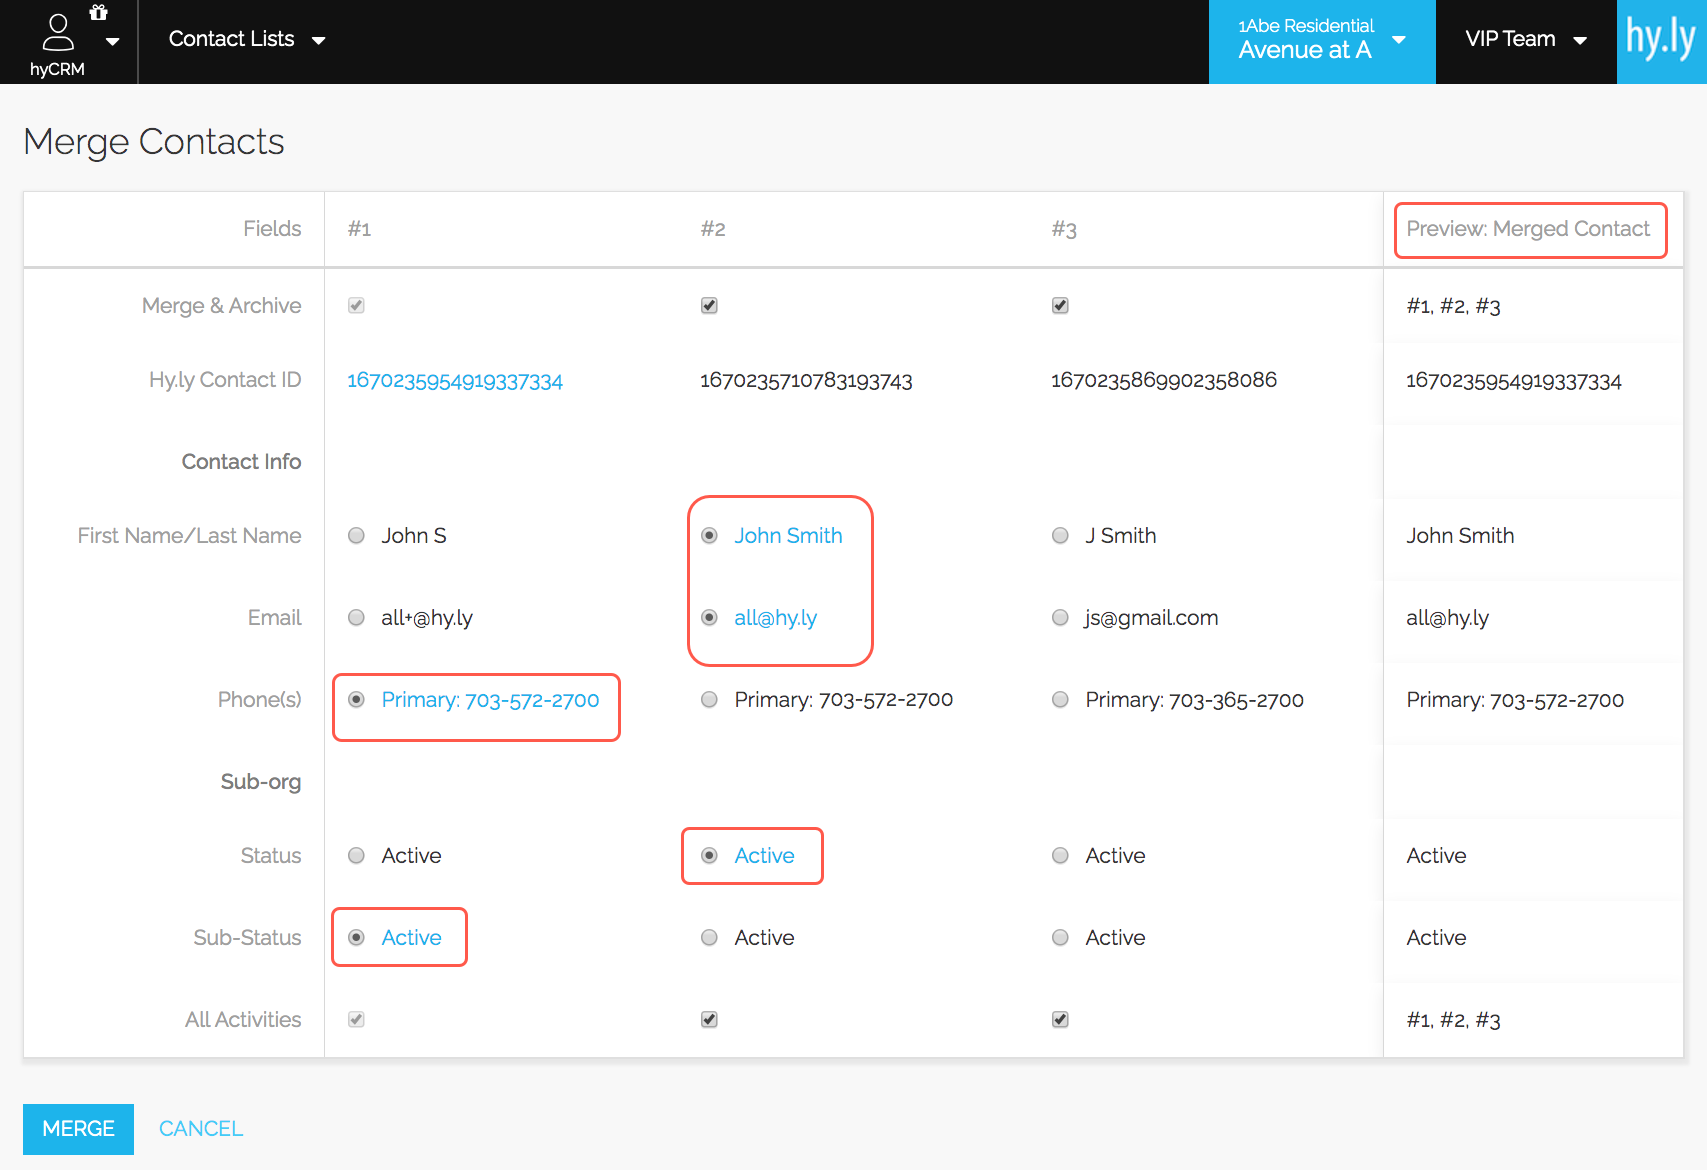Select Sub-Status Active radio for contact #3

click(x=1060, y=937)
